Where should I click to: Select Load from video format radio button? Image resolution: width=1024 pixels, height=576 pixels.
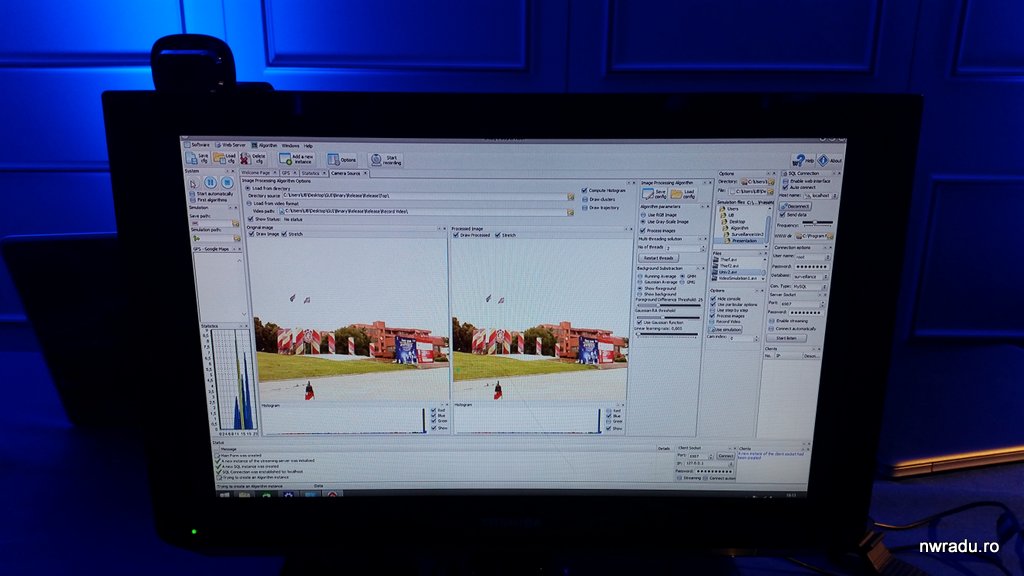tap(248, 204)
